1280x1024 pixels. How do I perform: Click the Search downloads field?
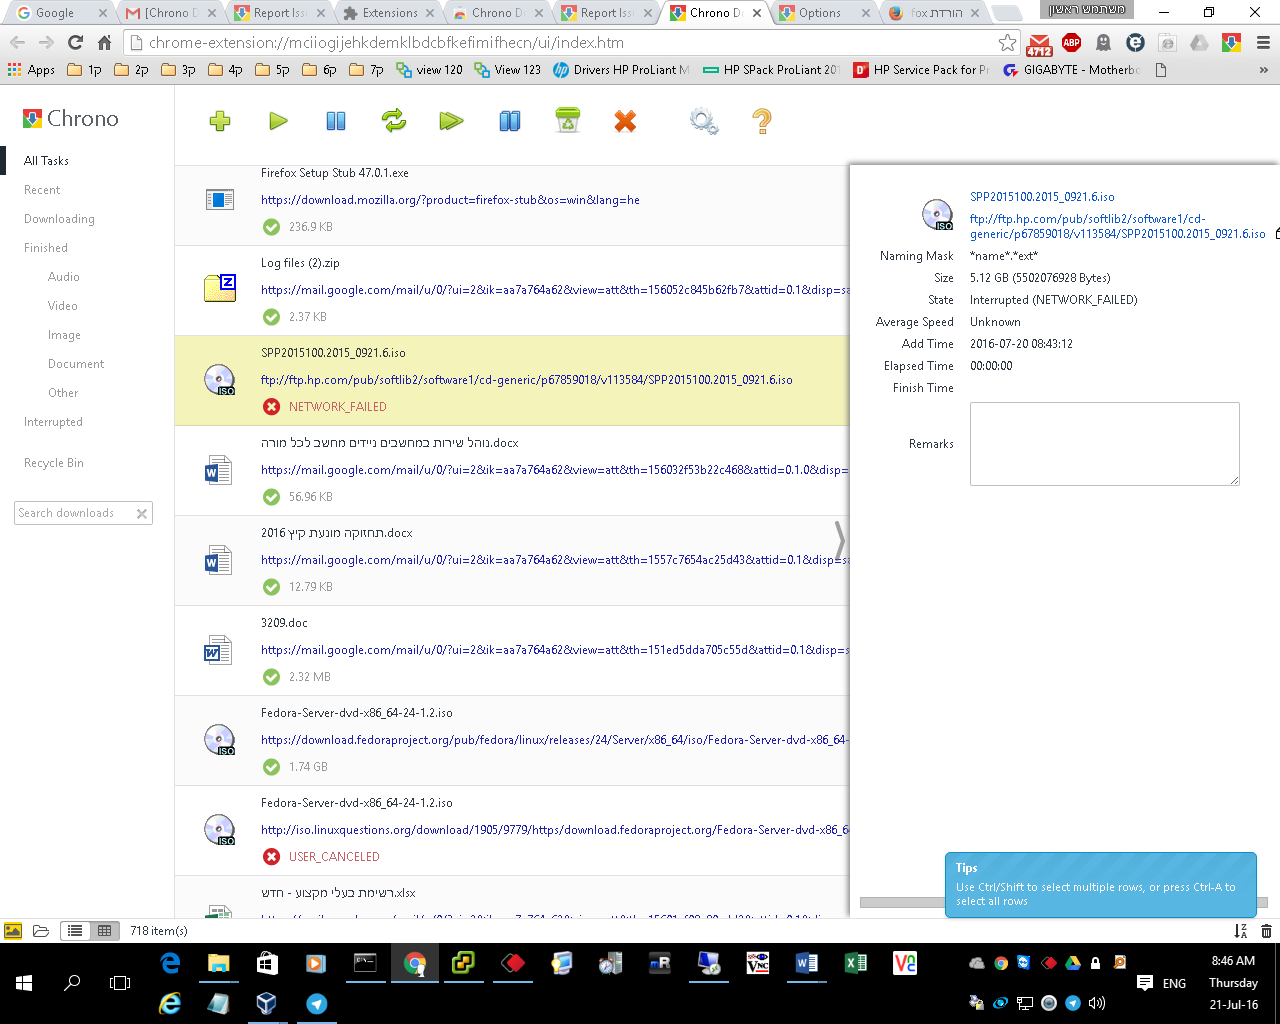(74, 513)
